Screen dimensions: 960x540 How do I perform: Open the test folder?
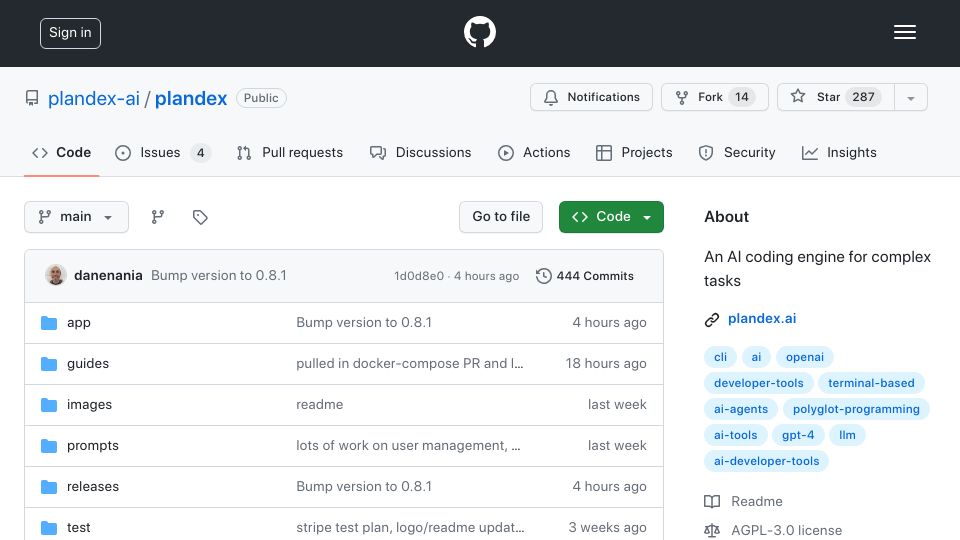point(79,528)
